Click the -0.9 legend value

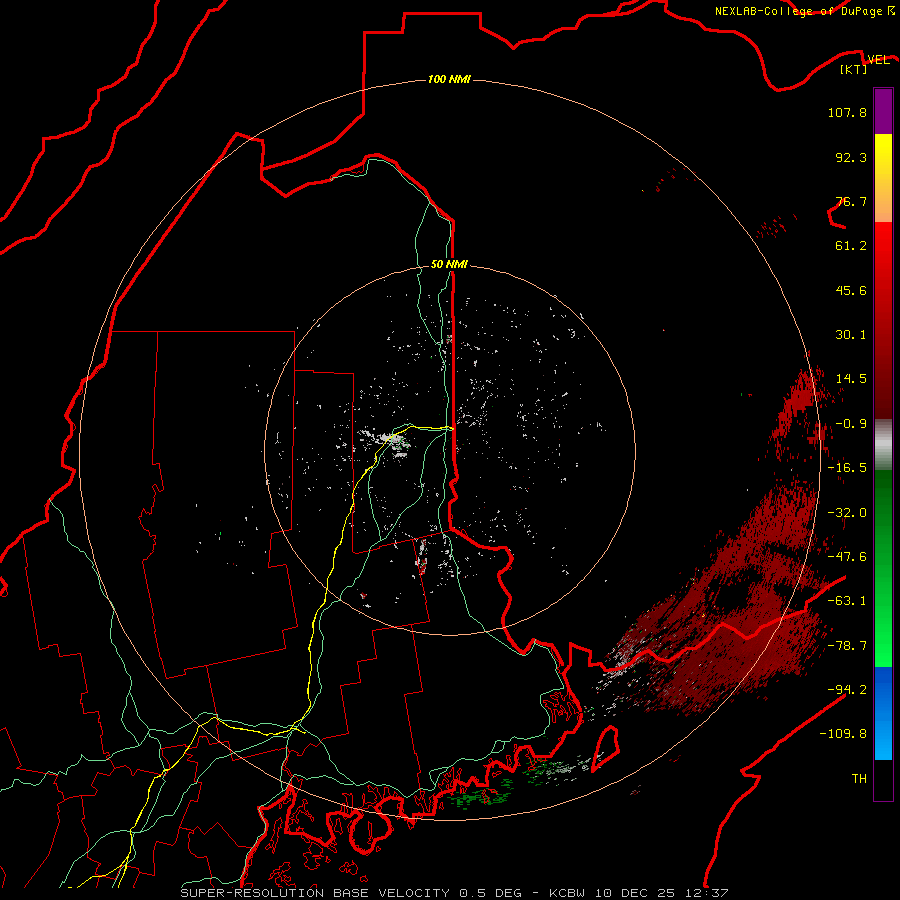[851, 424]
